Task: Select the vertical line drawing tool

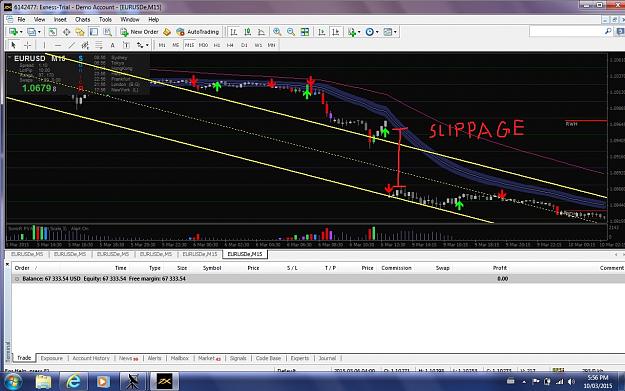Action: 44,45
